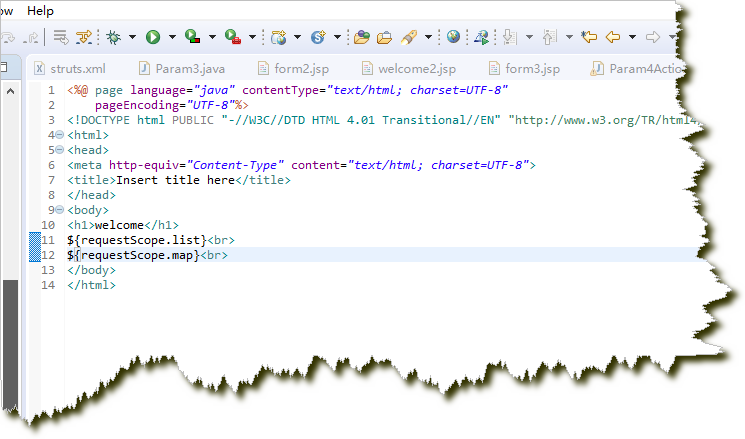Viewport: 745px width, 439px height.
Task: Click the up chevron in left panel
Action: [10, 91]
